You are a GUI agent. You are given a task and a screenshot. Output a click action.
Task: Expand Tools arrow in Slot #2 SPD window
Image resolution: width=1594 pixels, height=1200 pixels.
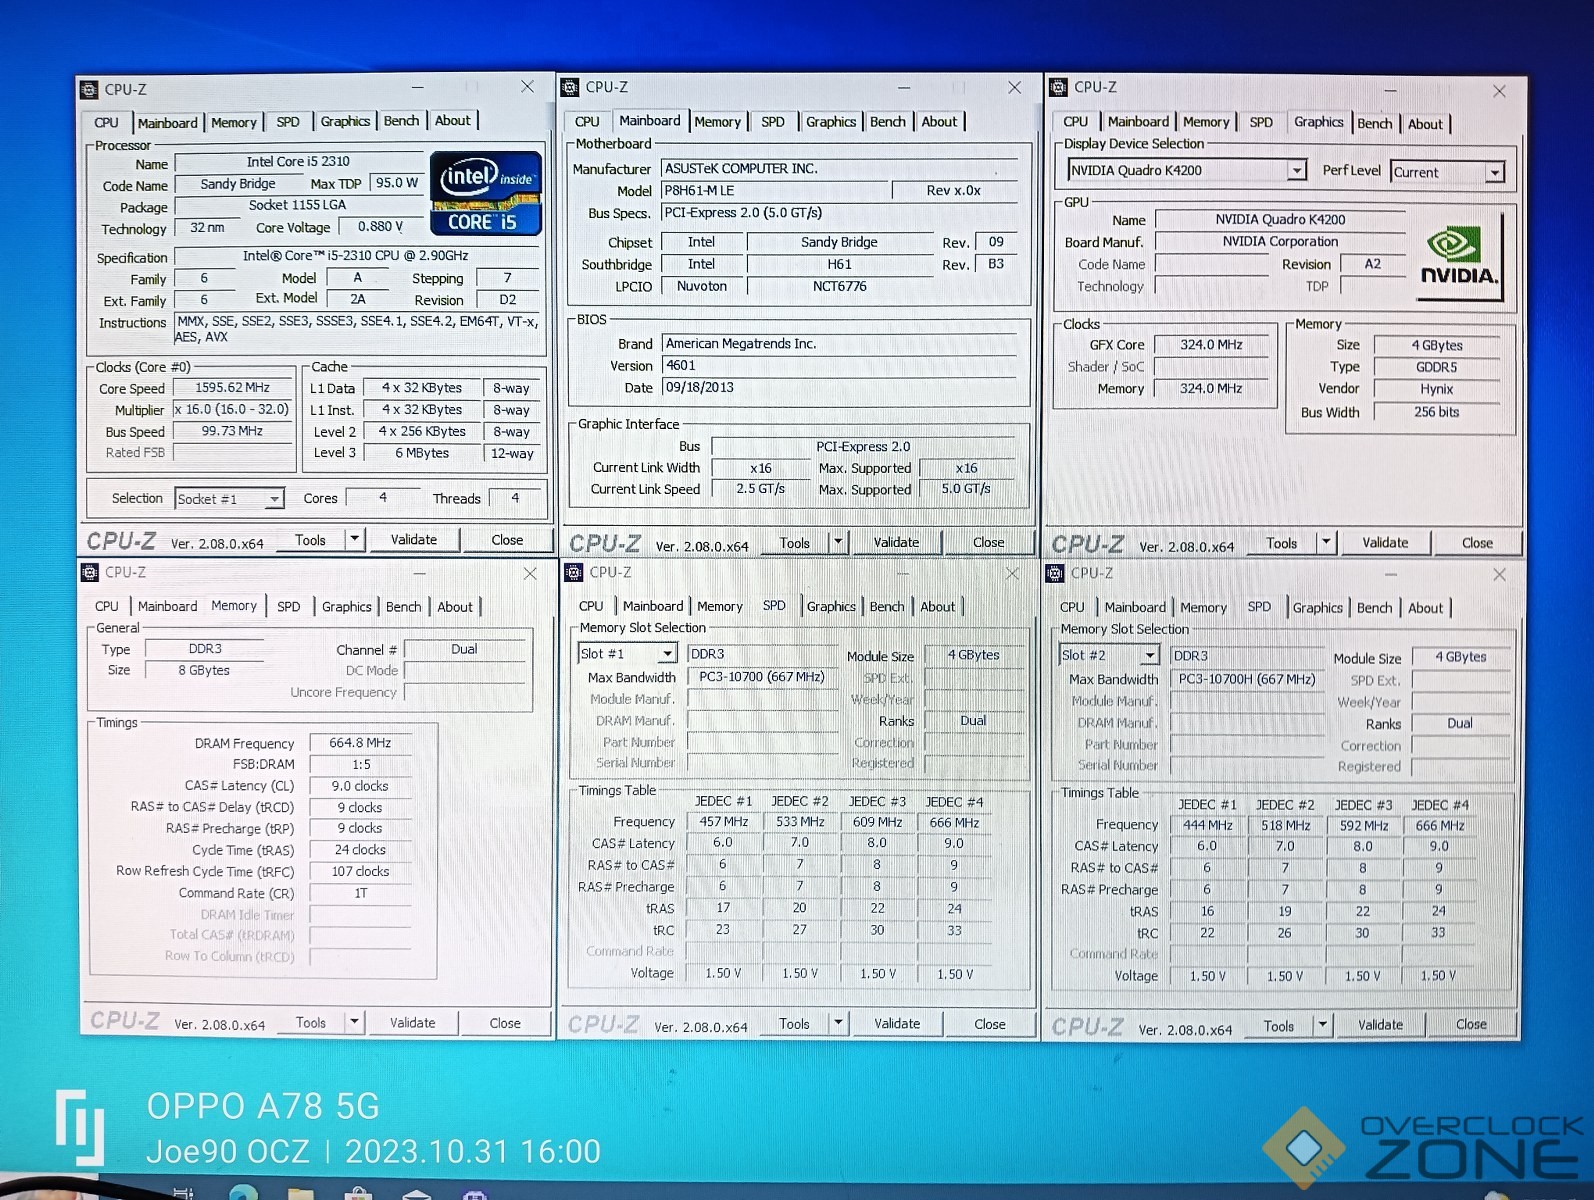pyautogui.click(x=1322, y=1025)
